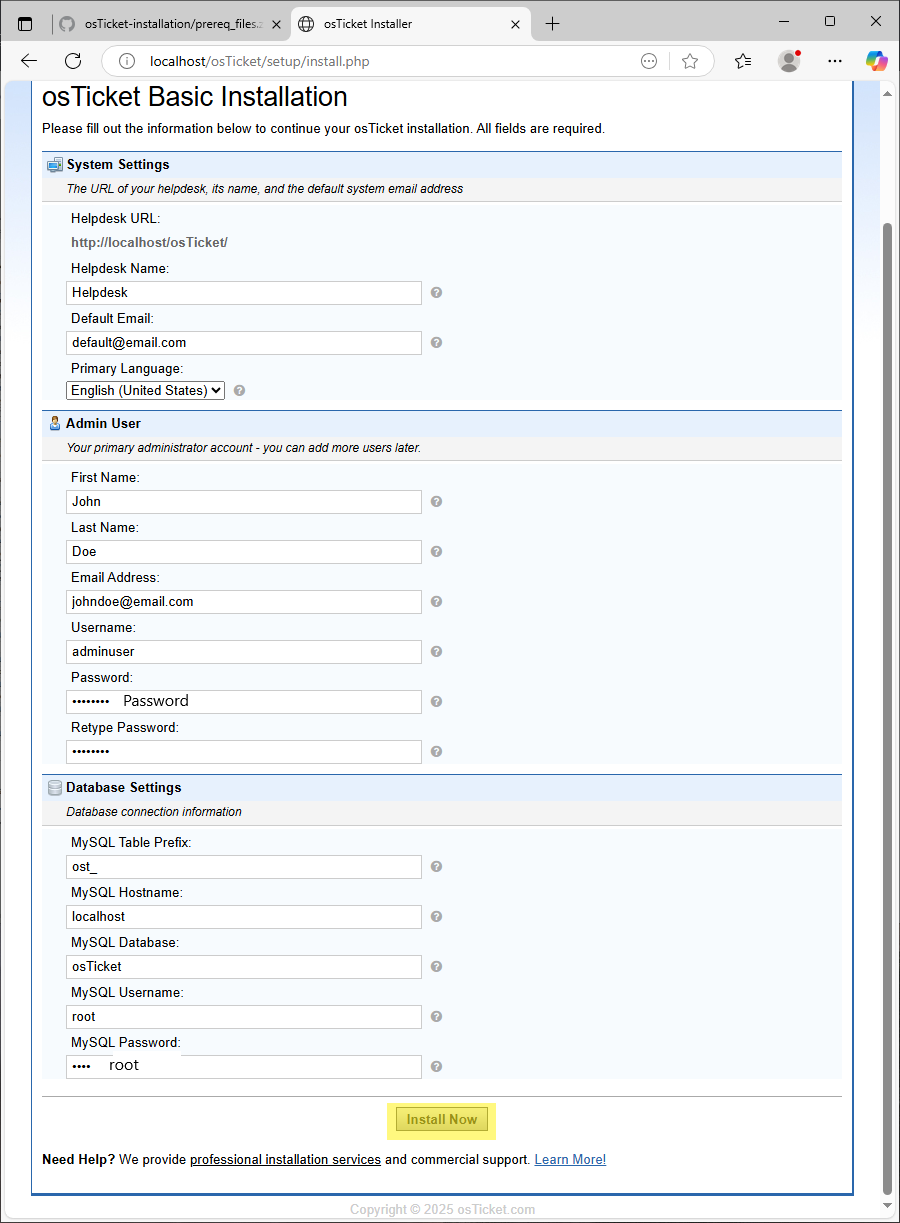Click the Helpdesk Name input field

click(244, 293)
